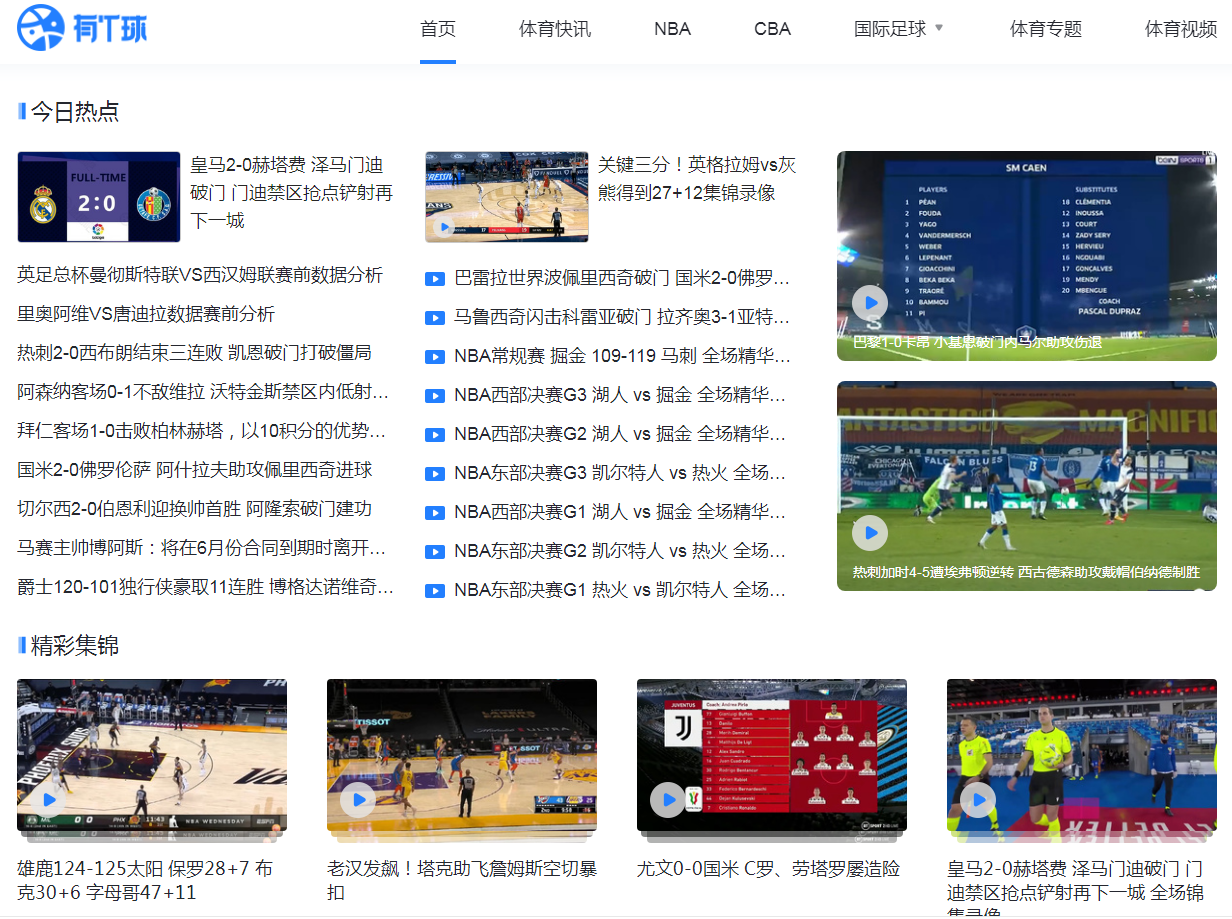This screenshot has height=919, width=1232.
Task: Switch to the NBA menu item
Action: [x=673, y=29]
